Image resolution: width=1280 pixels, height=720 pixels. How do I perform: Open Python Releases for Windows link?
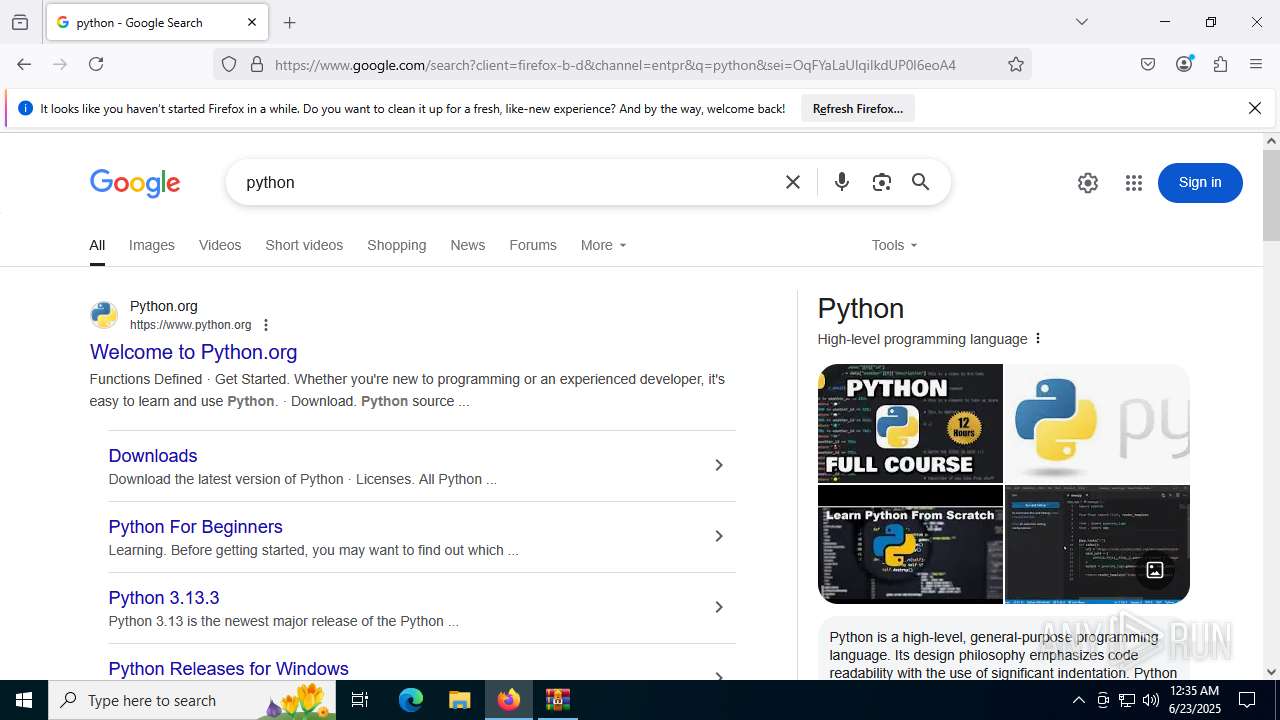coord(228,669)
